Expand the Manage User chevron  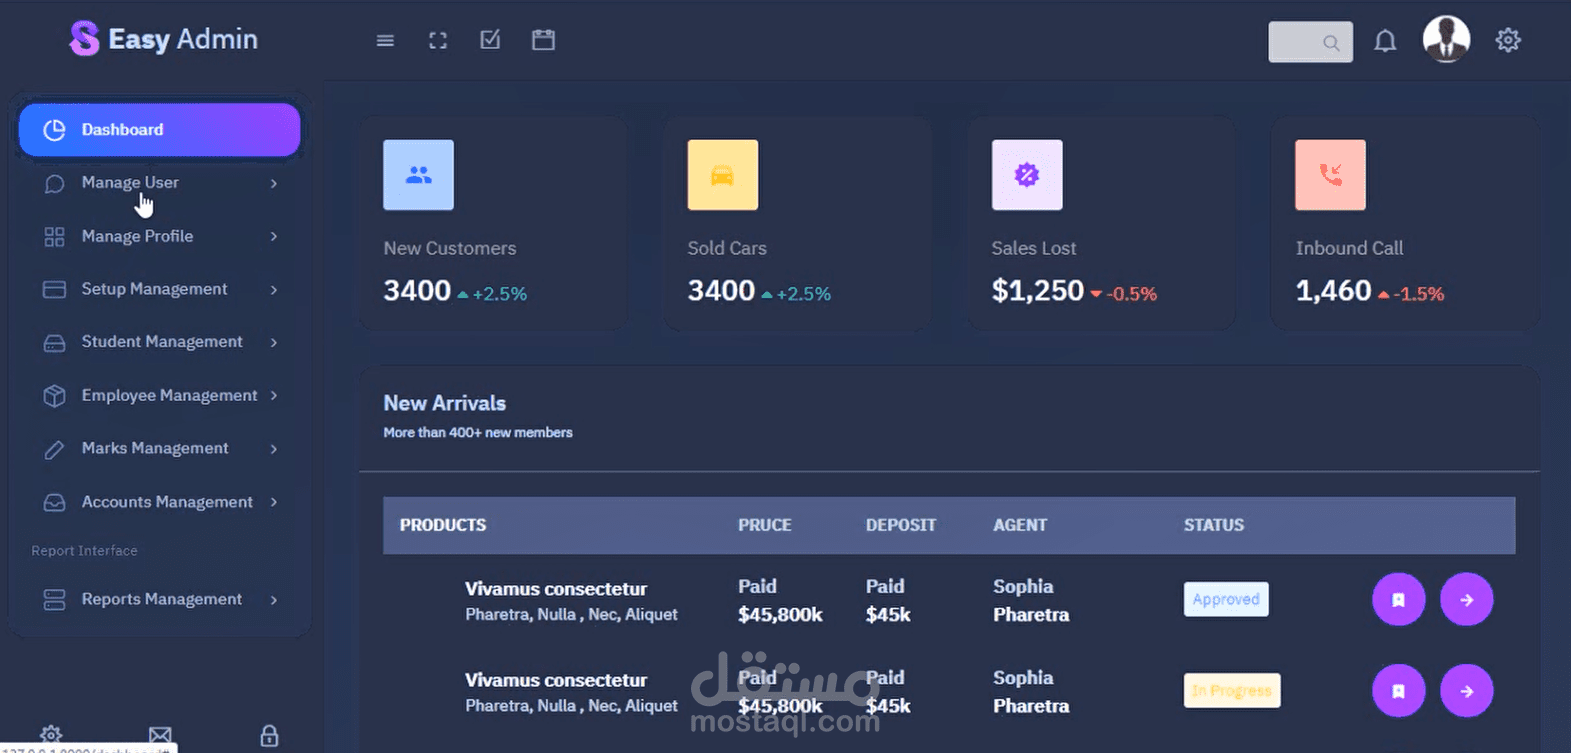[273, 184]
